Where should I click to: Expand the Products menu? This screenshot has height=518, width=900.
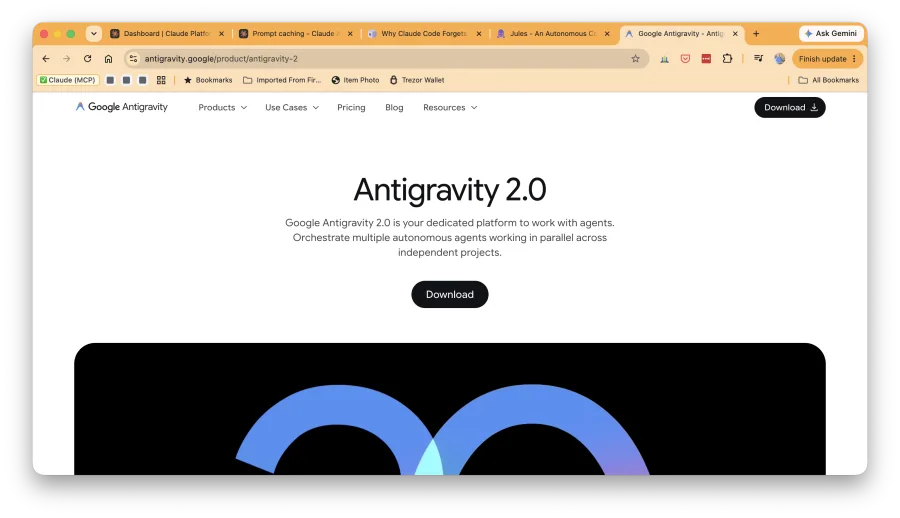point(223,107)
